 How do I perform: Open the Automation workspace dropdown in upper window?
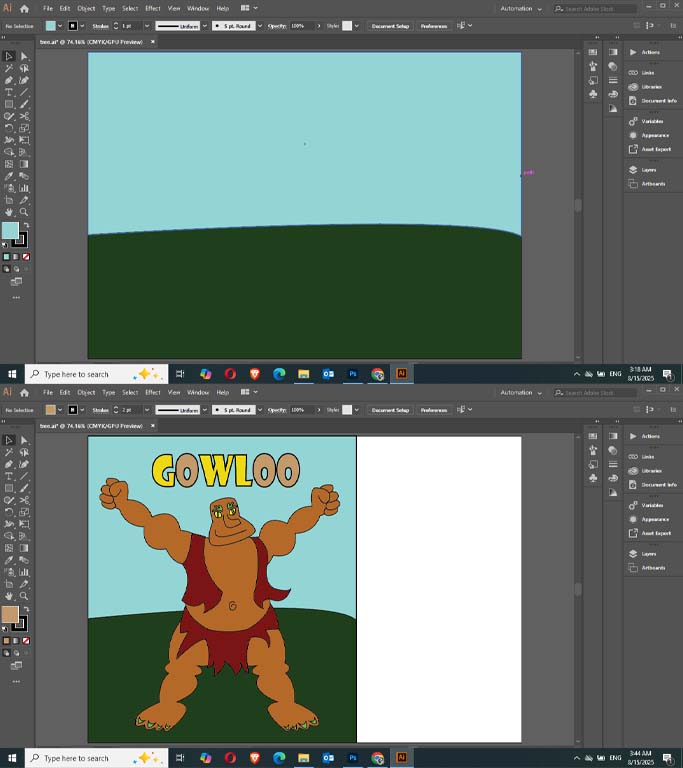[521, 9]
